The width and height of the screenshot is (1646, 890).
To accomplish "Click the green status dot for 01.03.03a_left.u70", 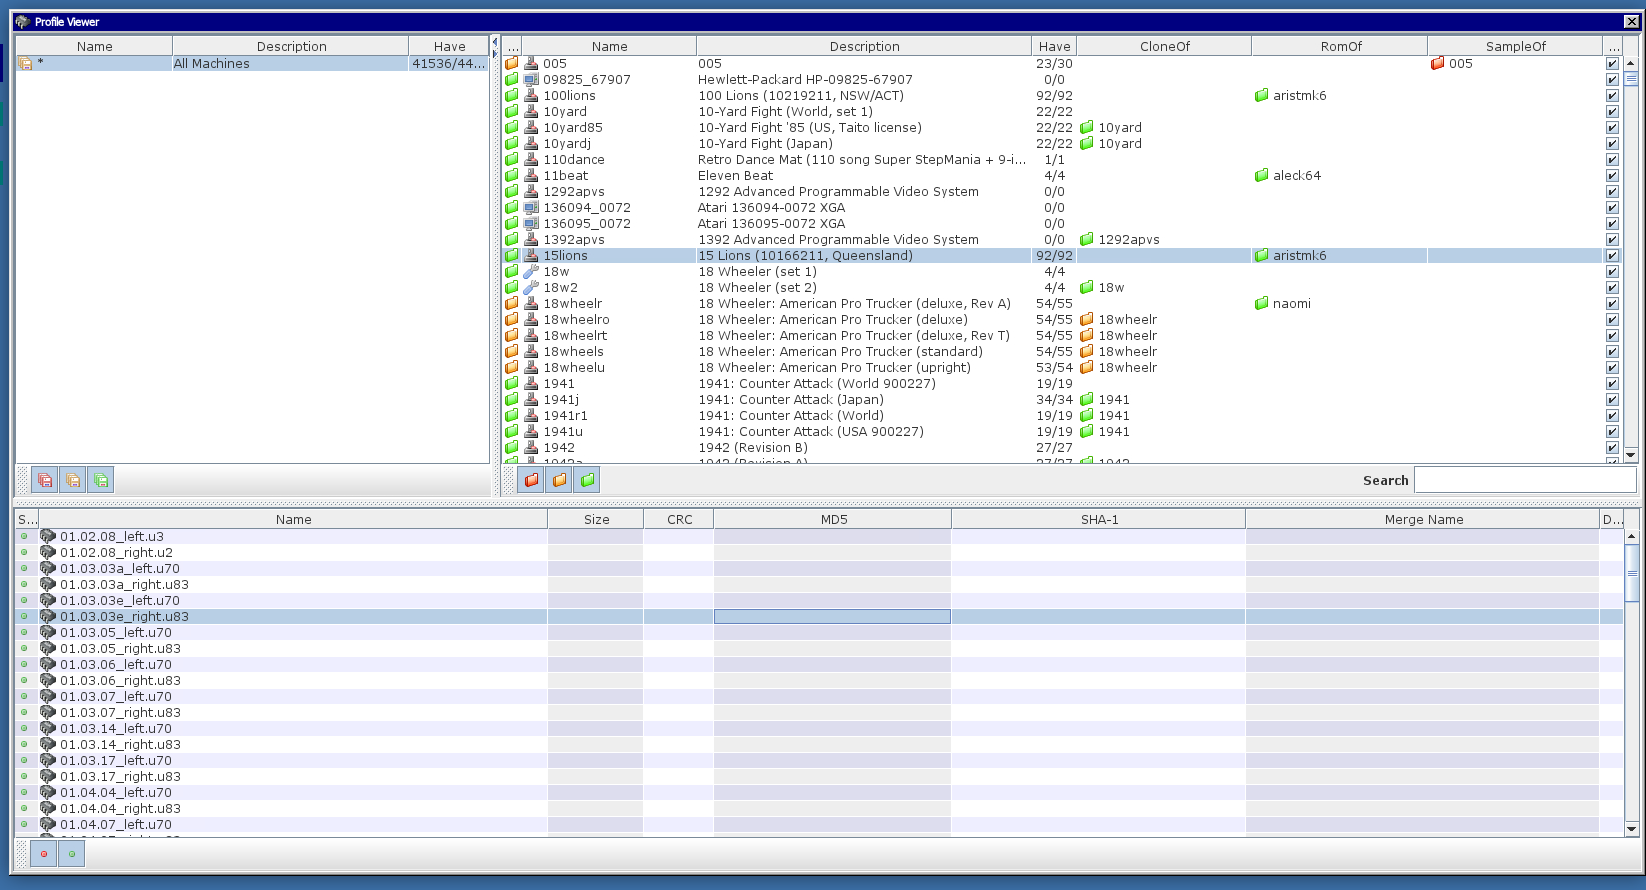I will [24, 568].
